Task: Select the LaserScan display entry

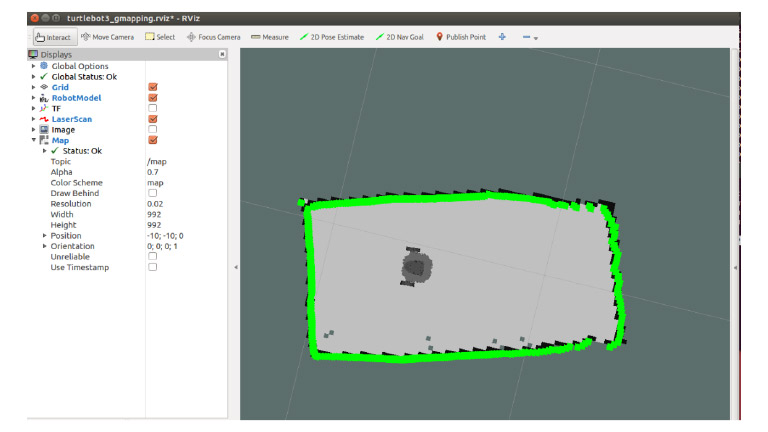Action: point(71,119)
